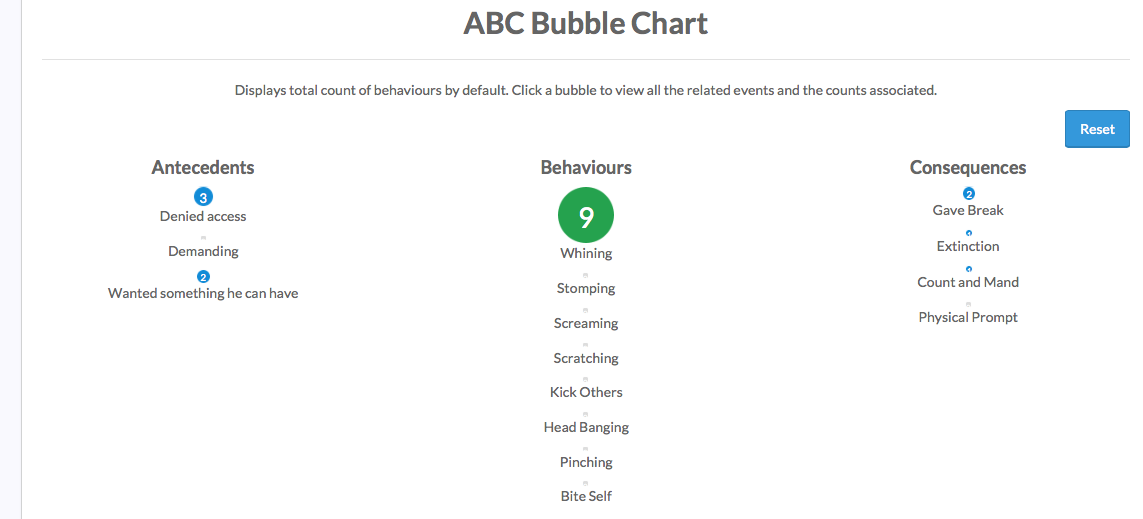The width and height of the screenshot is (1143, 519).
Task: Click the Kick Others label
Action: click(586, 392)
